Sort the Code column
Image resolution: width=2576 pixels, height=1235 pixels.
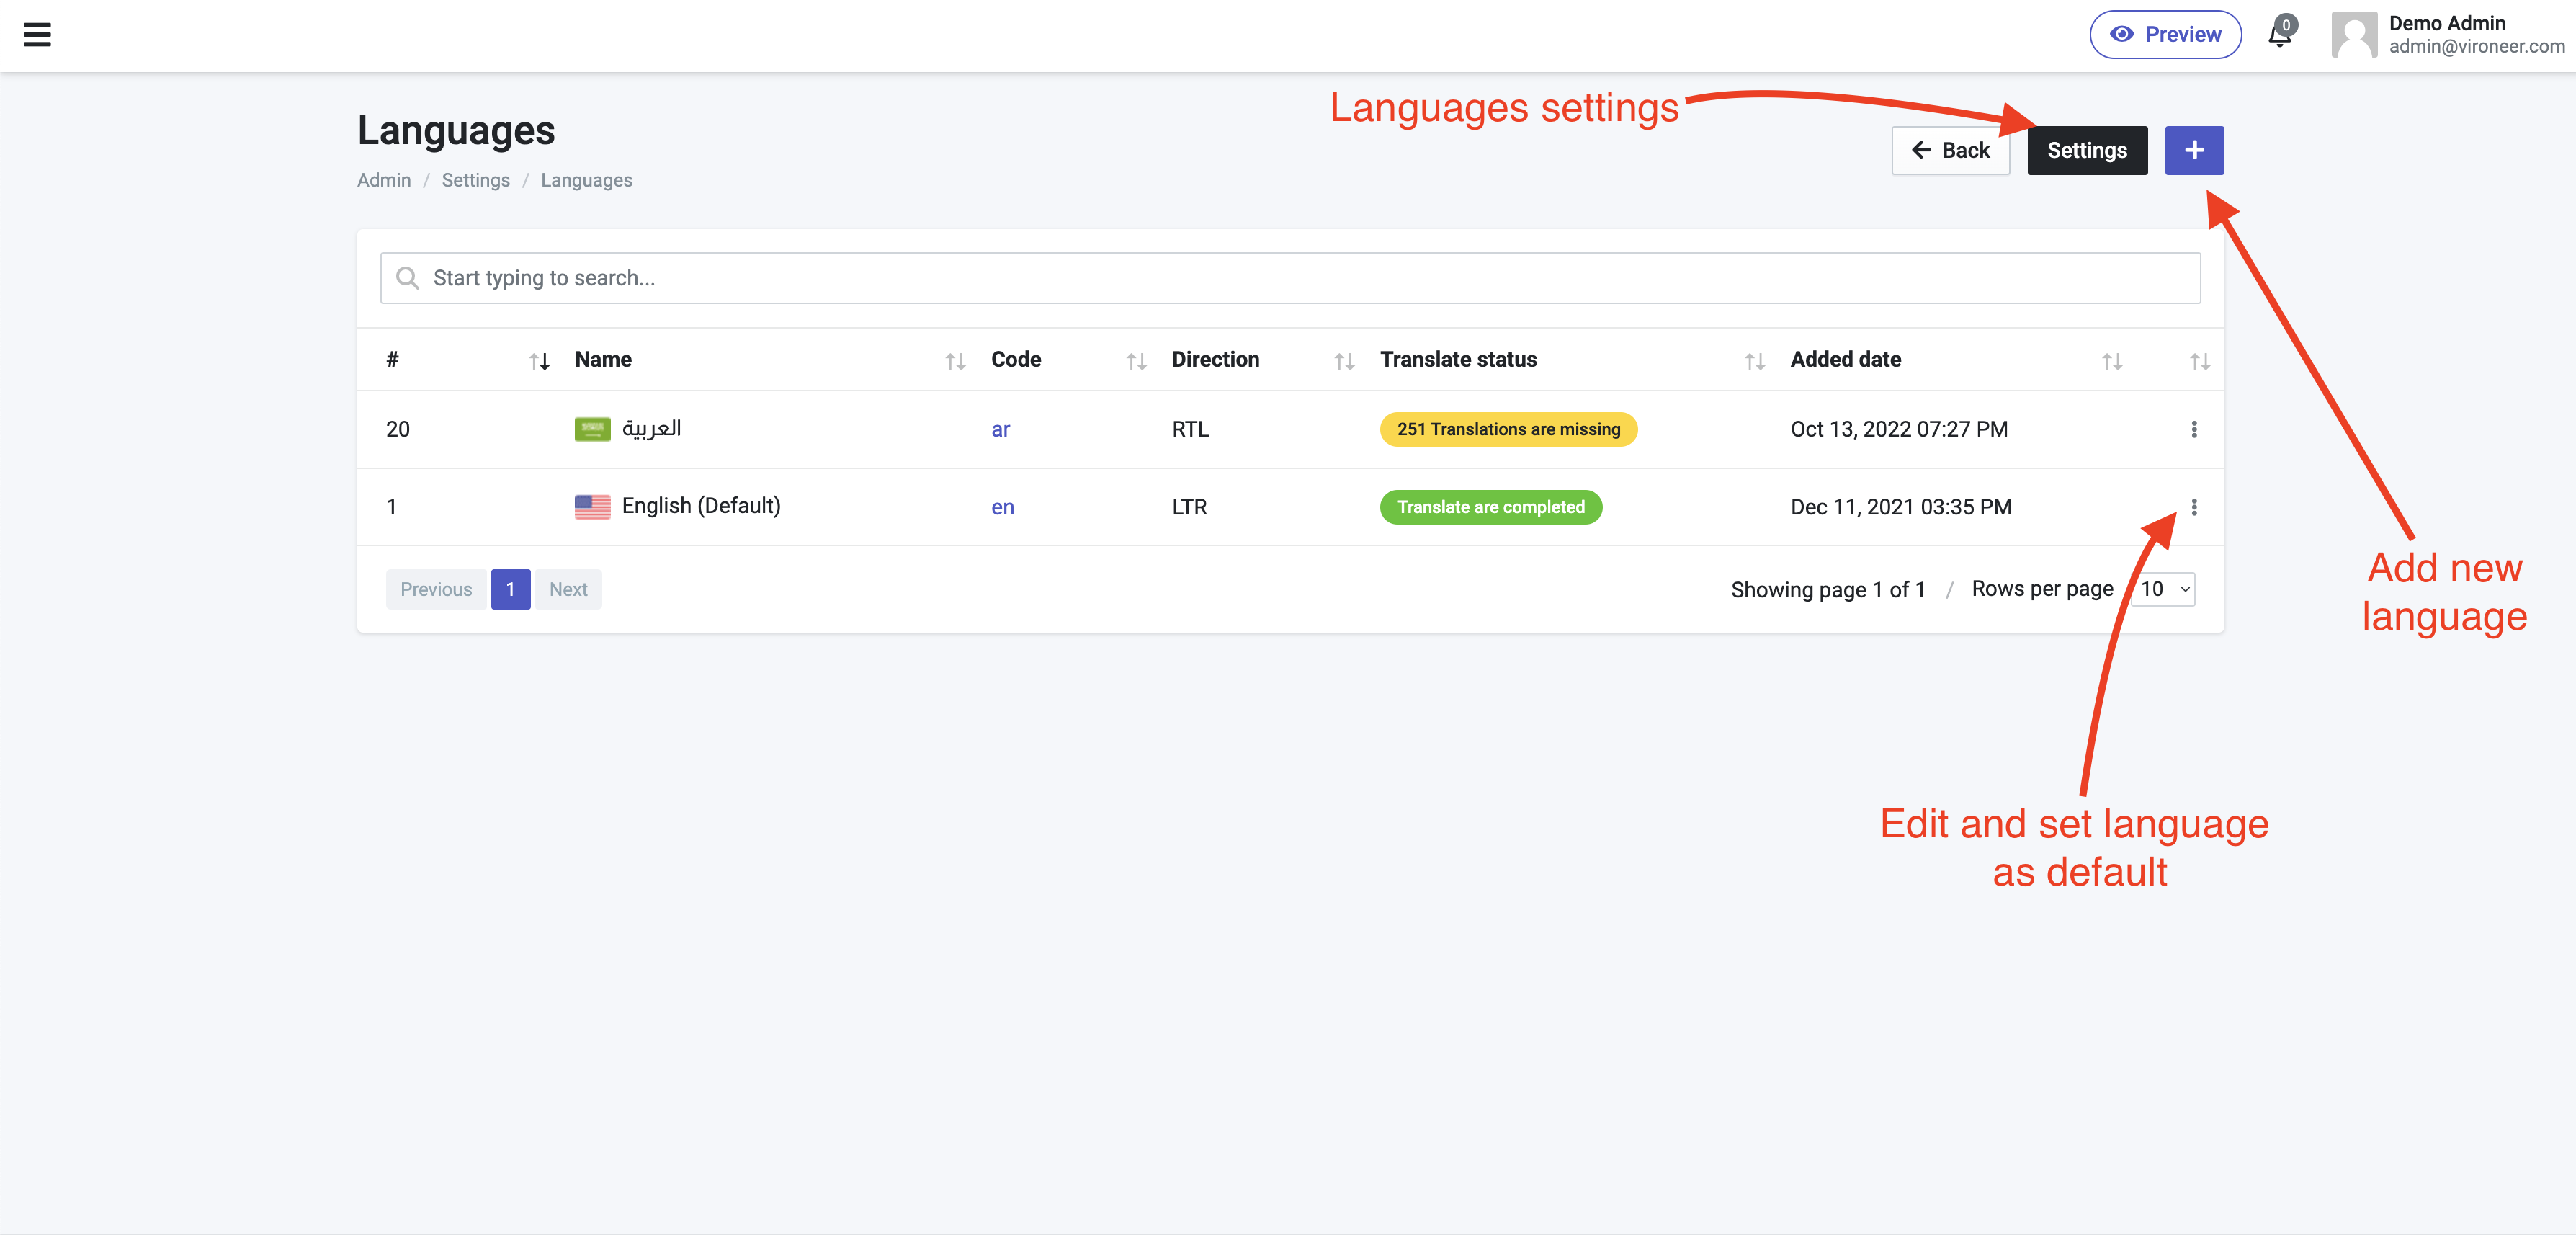tap(1136, 361)
